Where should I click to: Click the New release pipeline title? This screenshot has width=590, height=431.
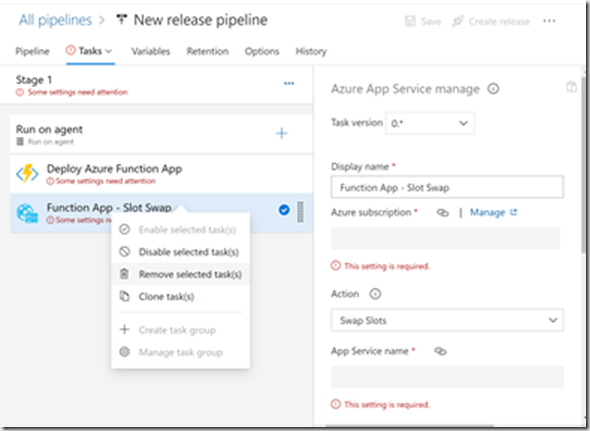(x=201, y=20)
